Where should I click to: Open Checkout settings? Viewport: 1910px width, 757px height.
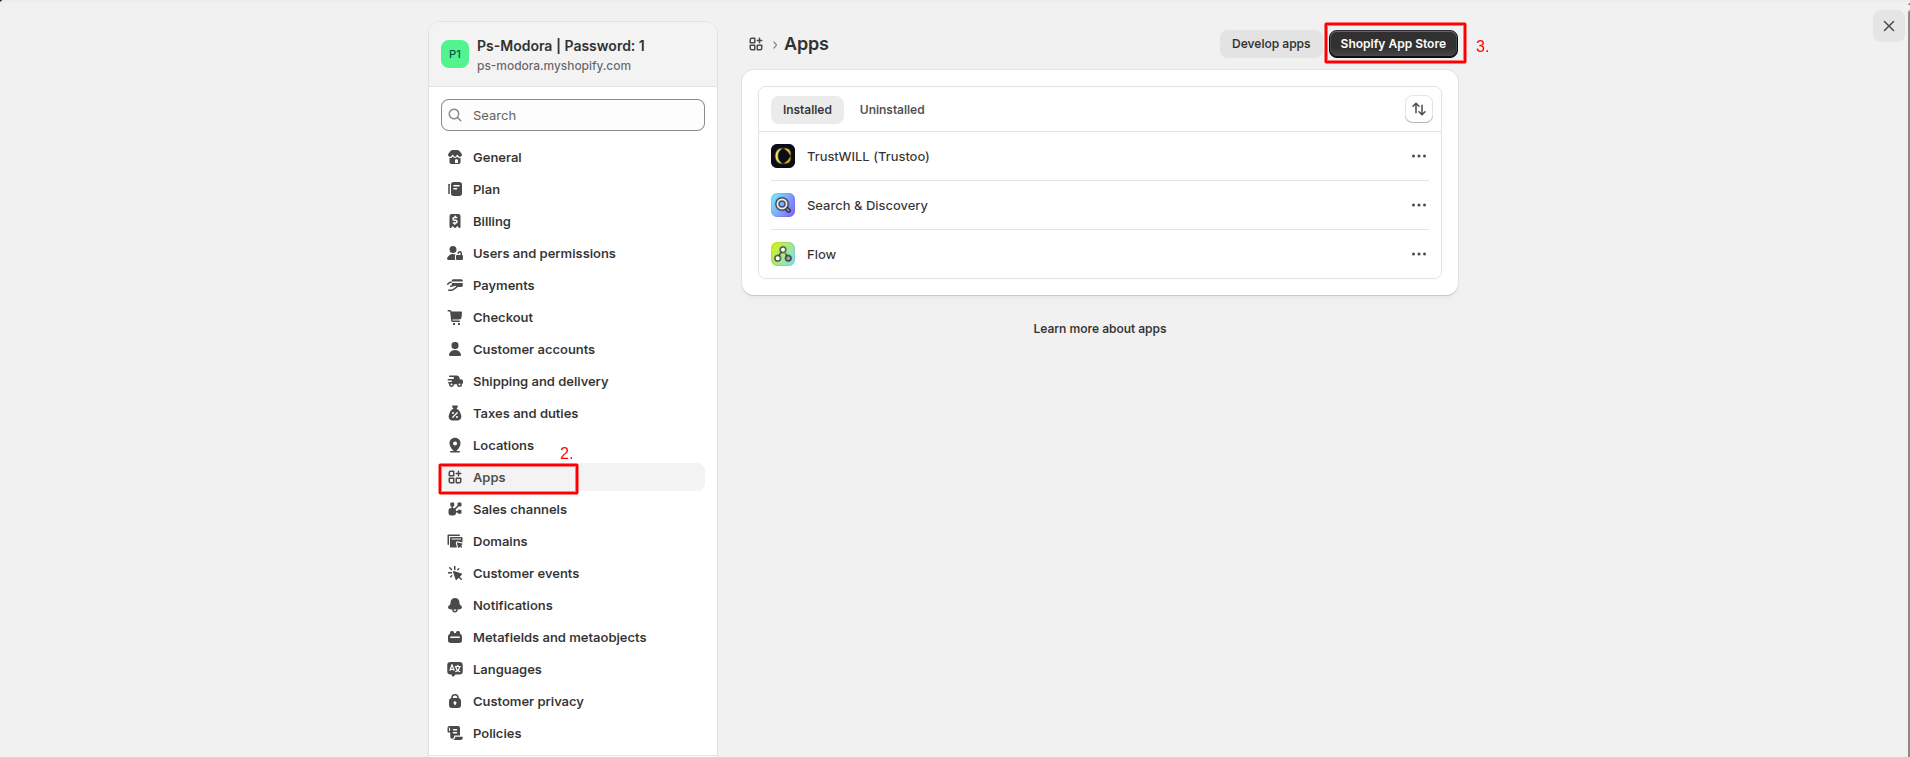(573, 317)
